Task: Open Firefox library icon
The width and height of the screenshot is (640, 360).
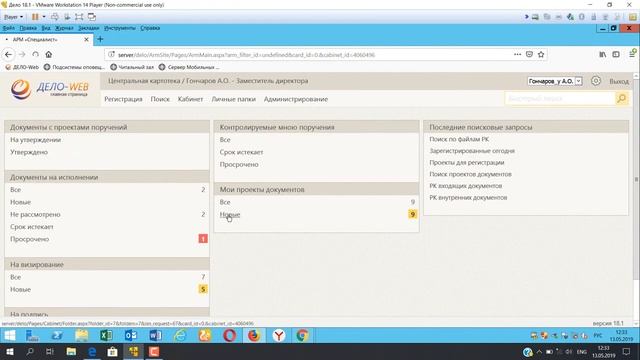Action: point(602,54)
